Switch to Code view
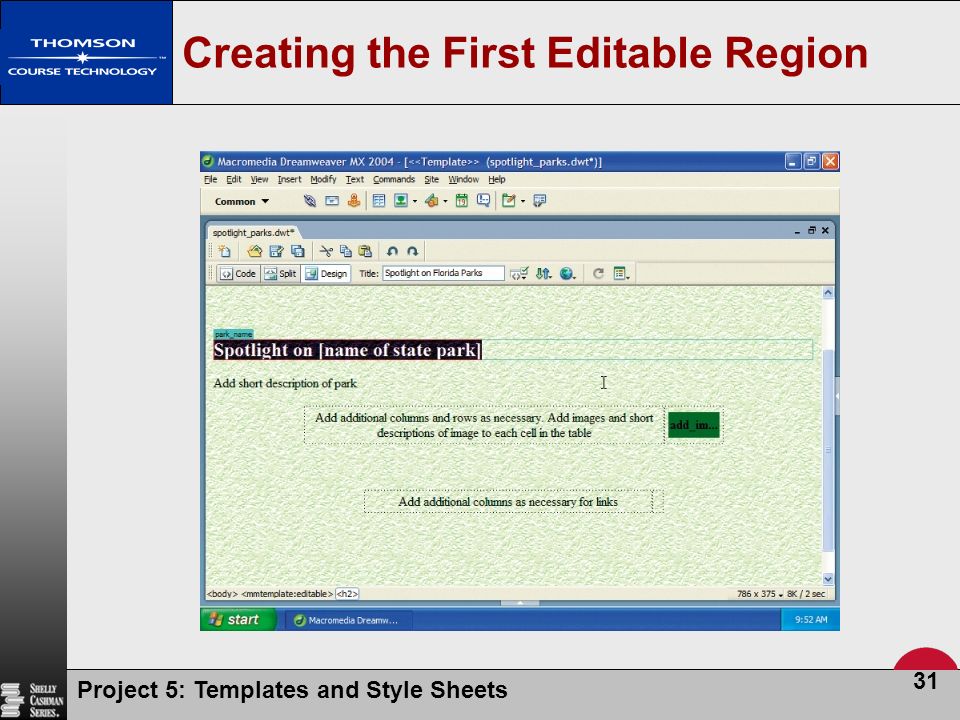The height and width of the screenshot is (720, 960). pyautogui.click(x=238, y=274)
